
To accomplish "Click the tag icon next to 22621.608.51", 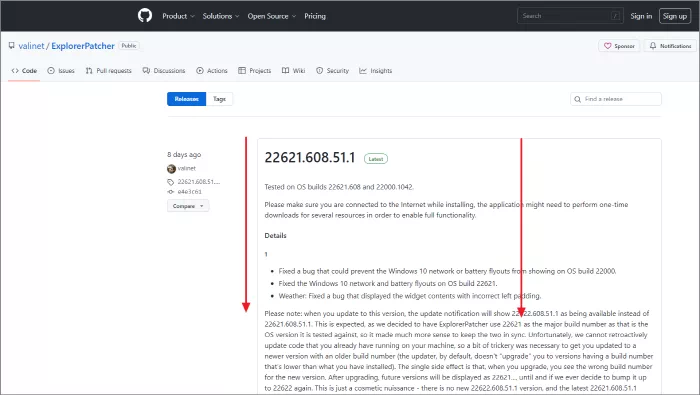I will pyautogui.click(x=171, y=182).
